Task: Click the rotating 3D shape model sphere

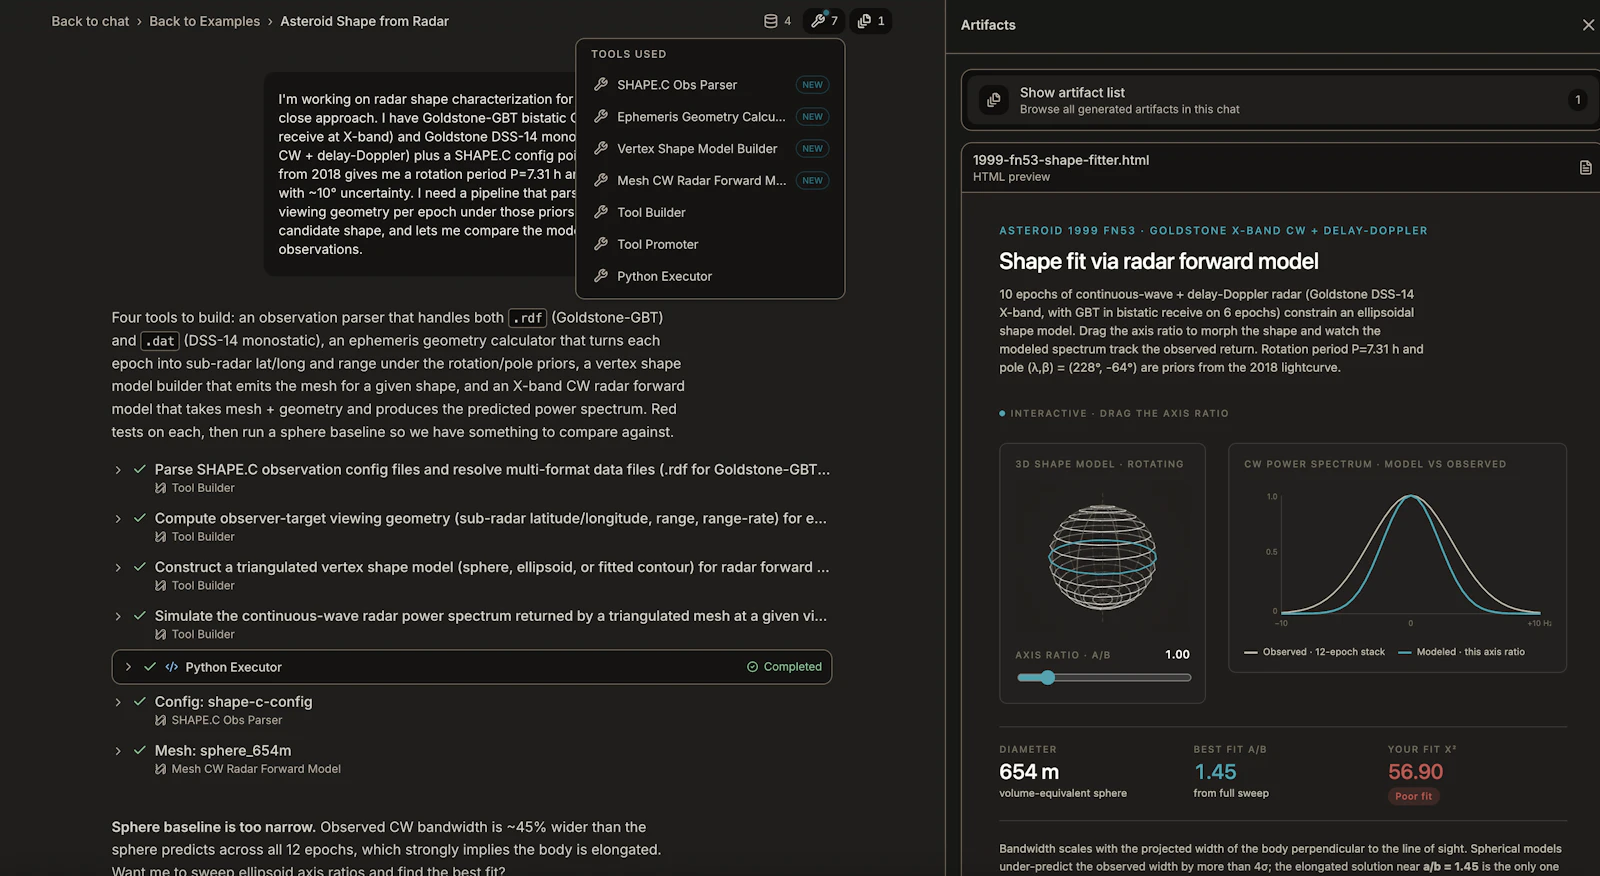Action: point(1102,558)
